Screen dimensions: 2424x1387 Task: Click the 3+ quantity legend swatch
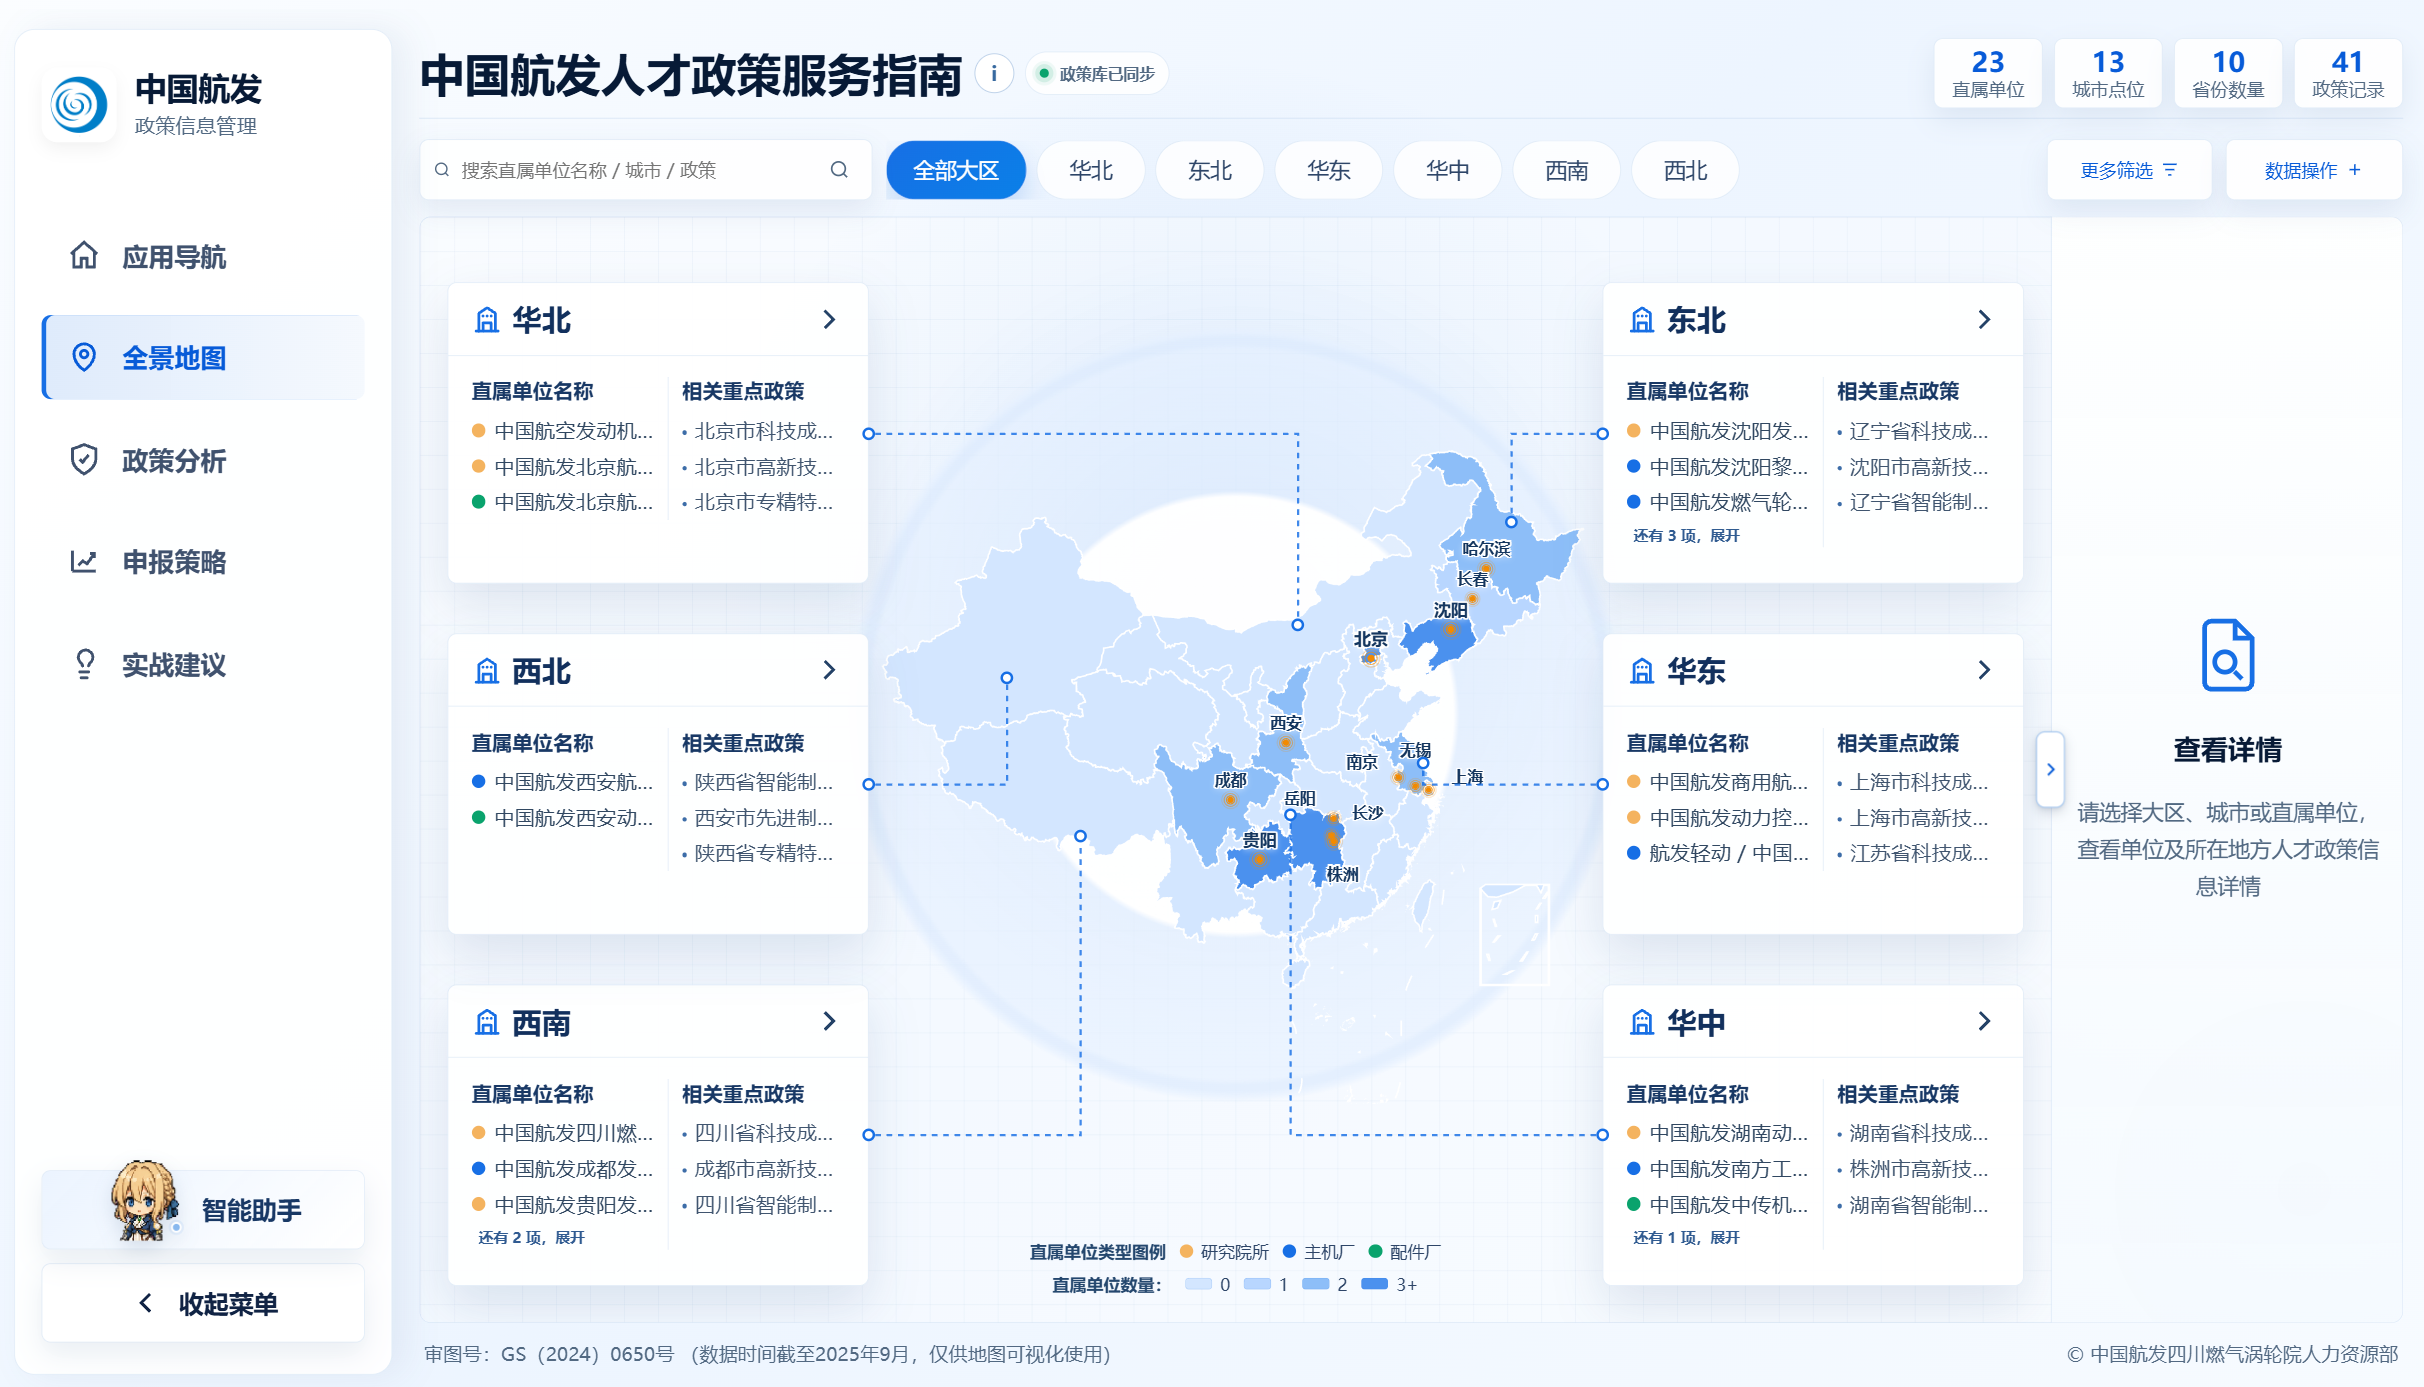point(1375,1284)
